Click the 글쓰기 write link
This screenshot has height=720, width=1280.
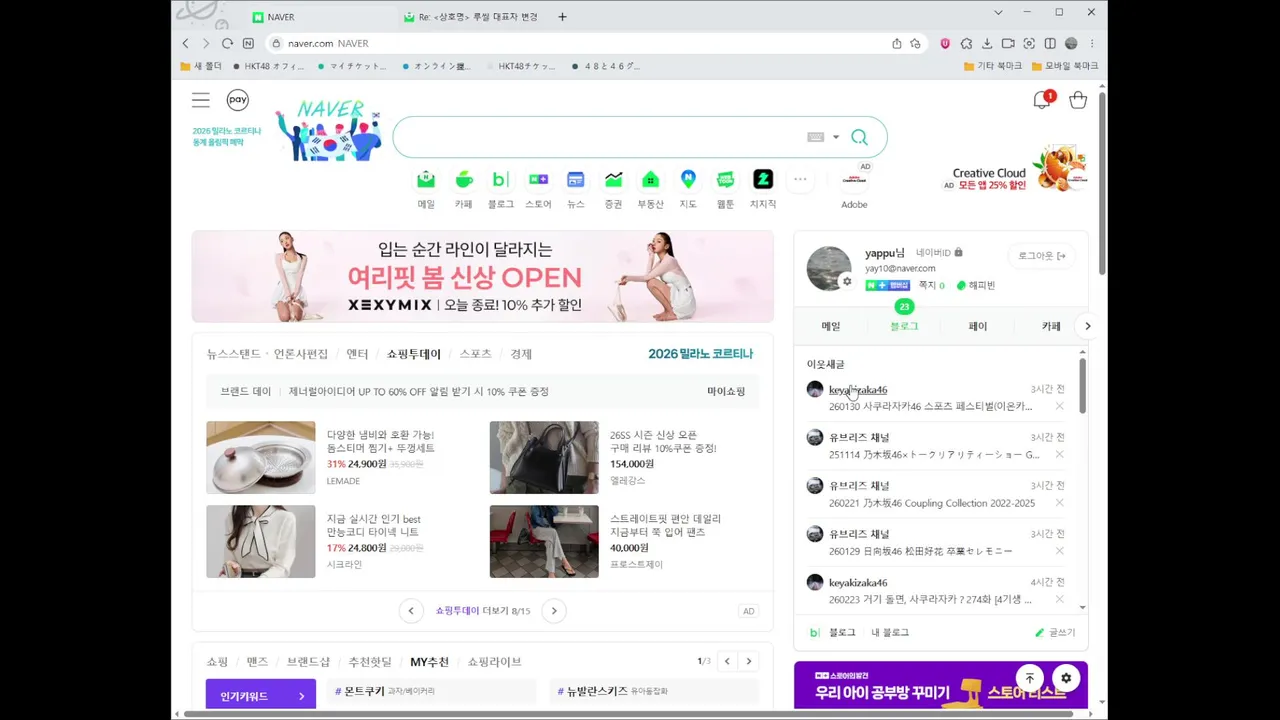tap(1055, 633)
